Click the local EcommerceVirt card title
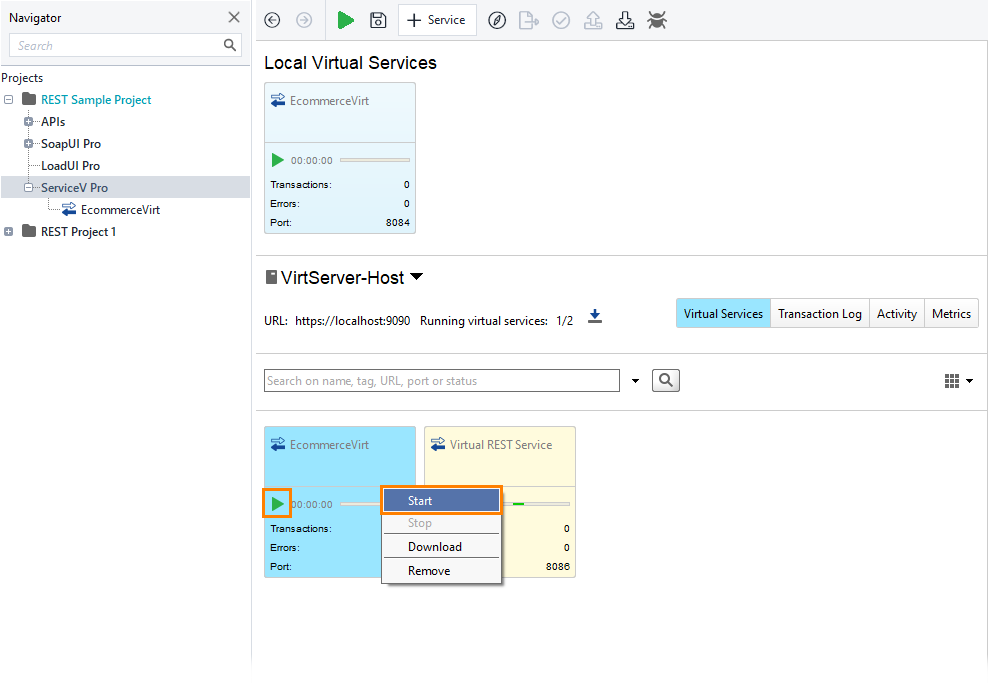Viewport: 988px width, 684px height. 329,101
